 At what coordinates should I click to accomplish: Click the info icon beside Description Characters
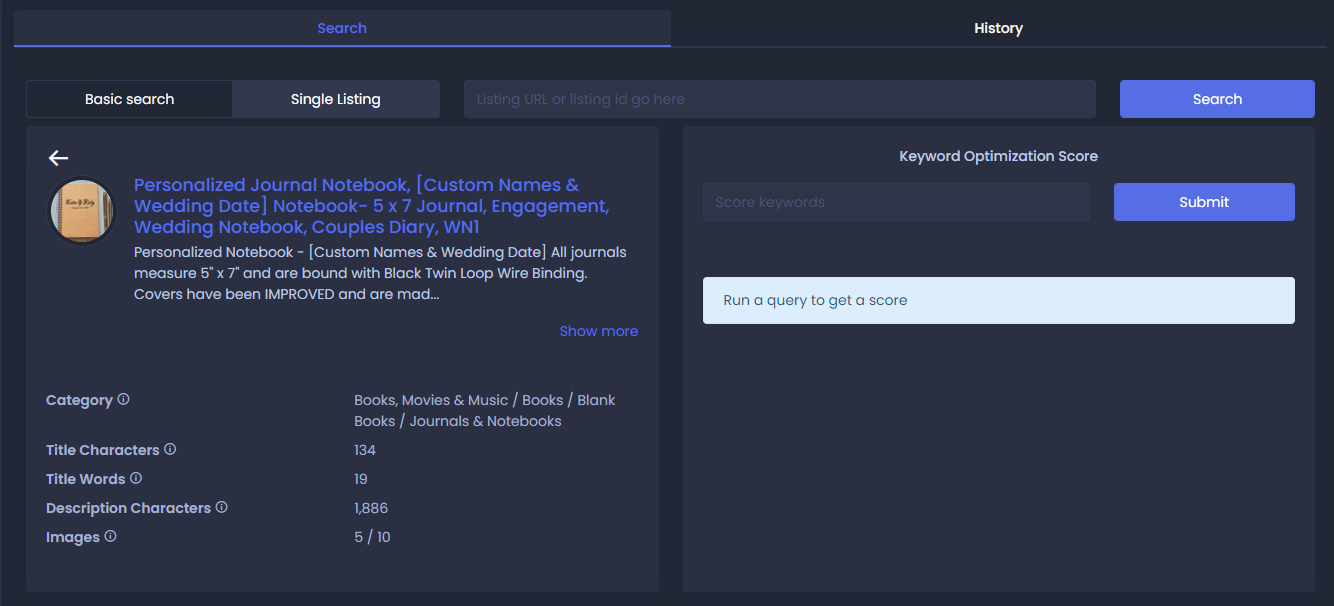point(222,507)
